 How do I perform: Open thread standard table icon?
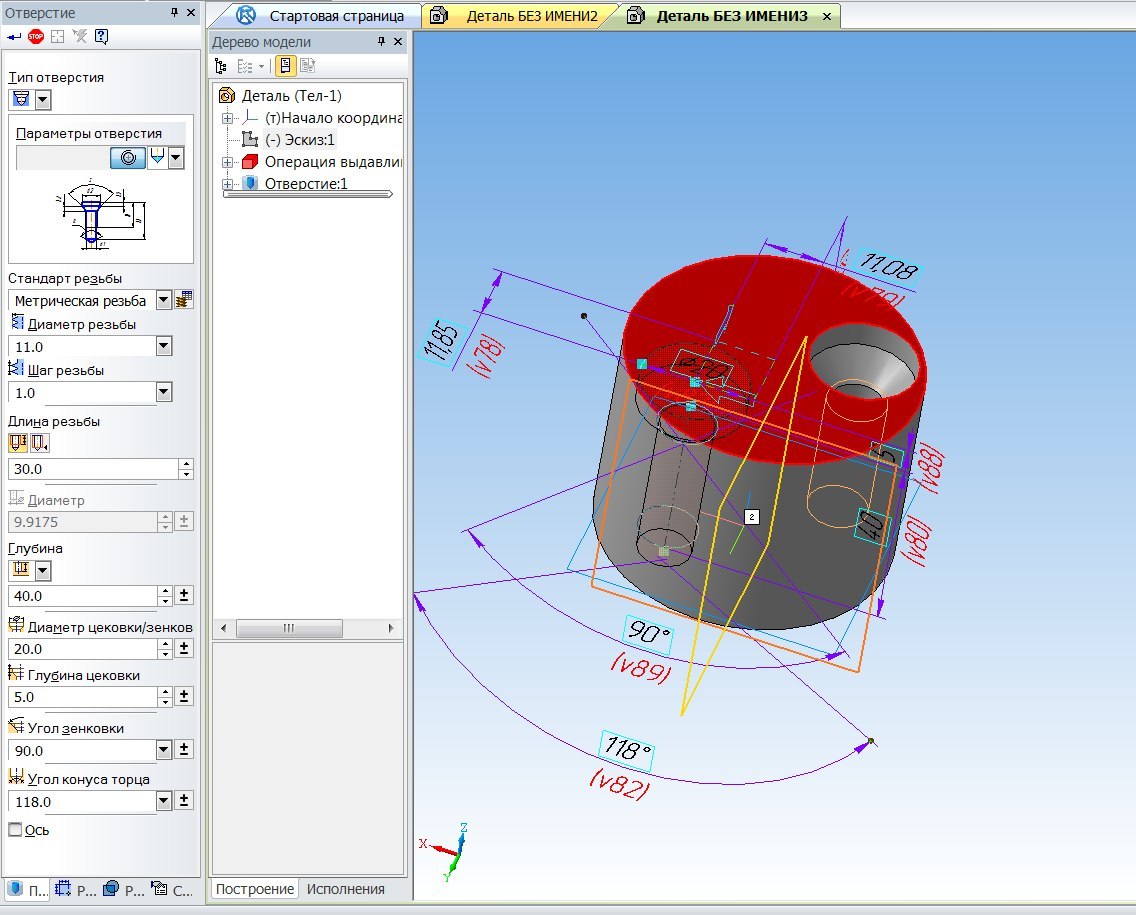[x=184, y=300]
